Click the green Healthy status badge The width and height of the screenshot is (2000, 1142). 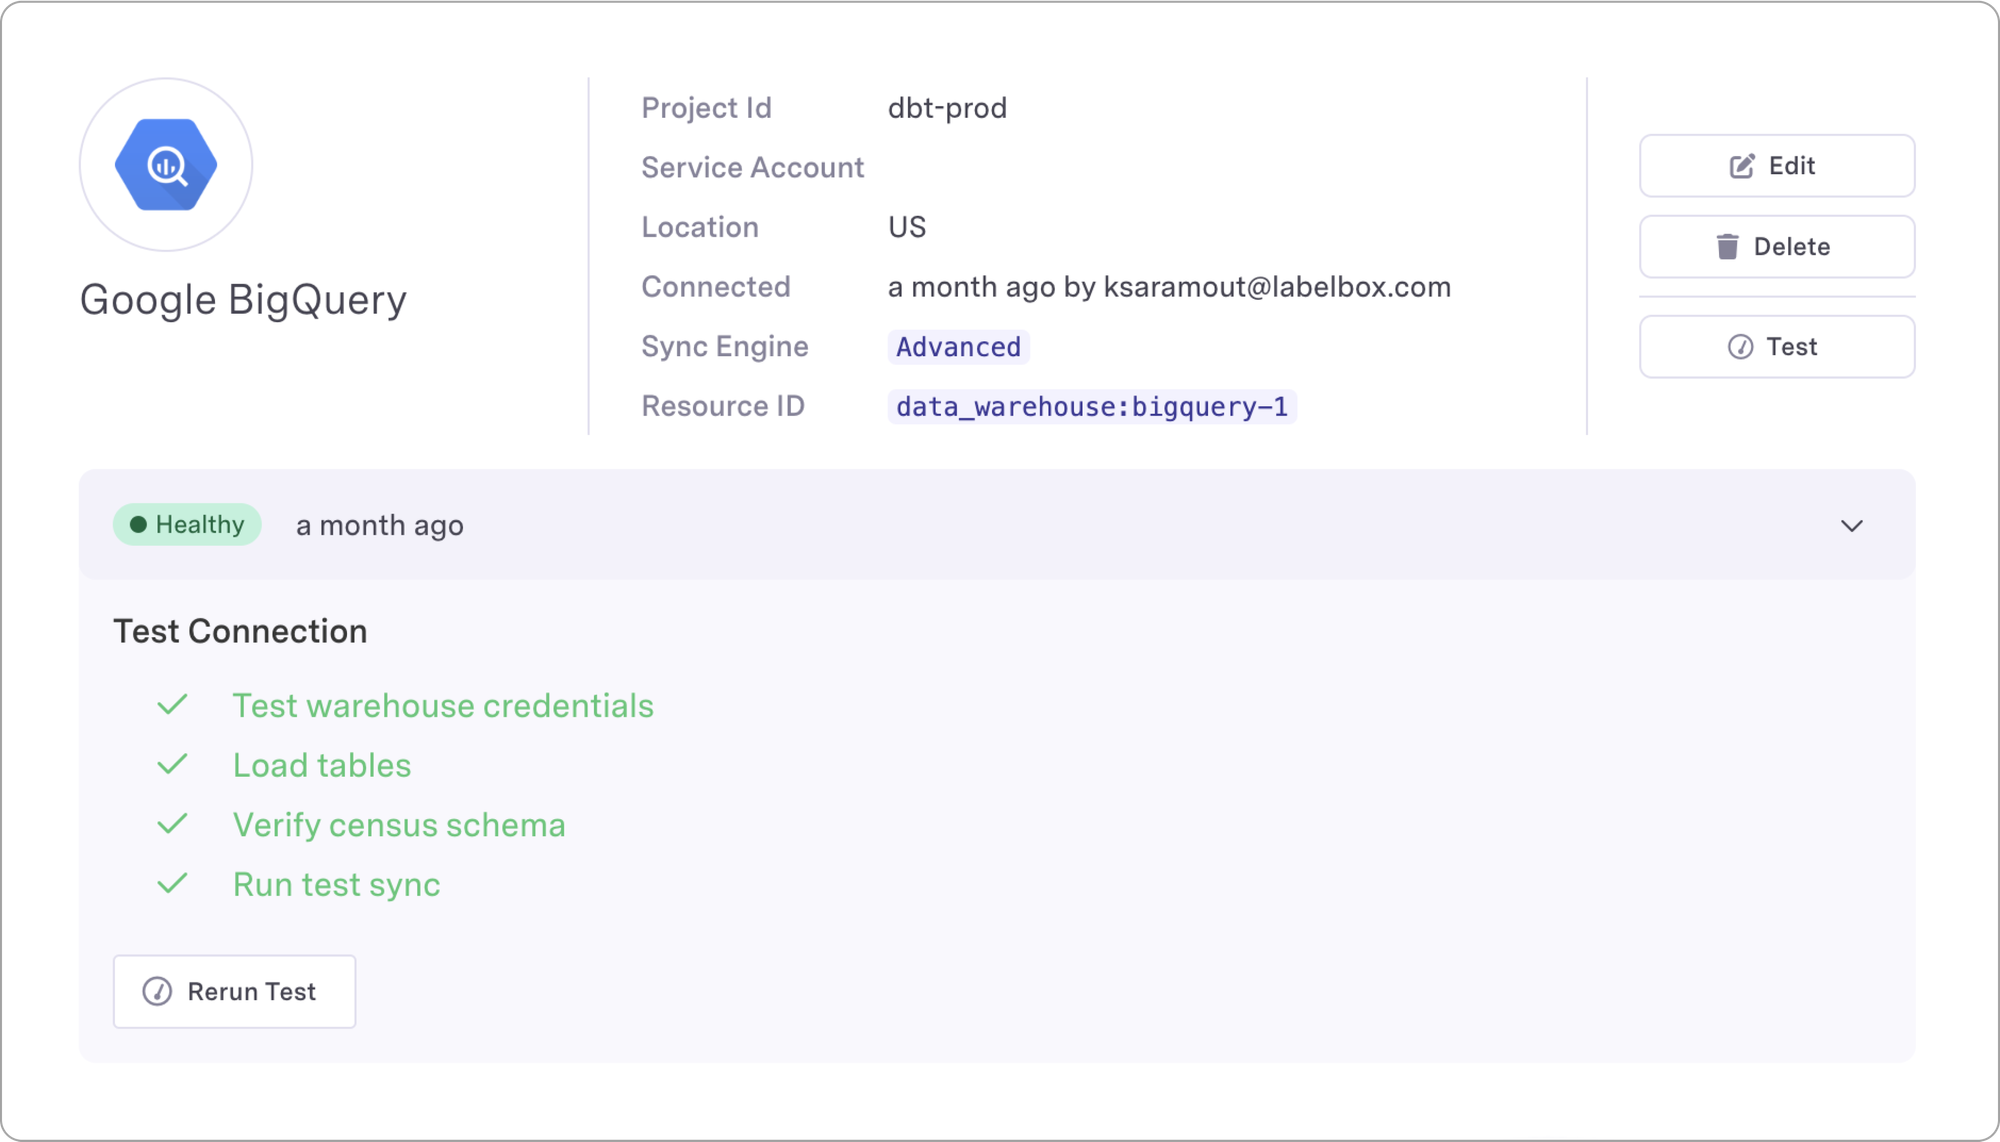point(187,525)
